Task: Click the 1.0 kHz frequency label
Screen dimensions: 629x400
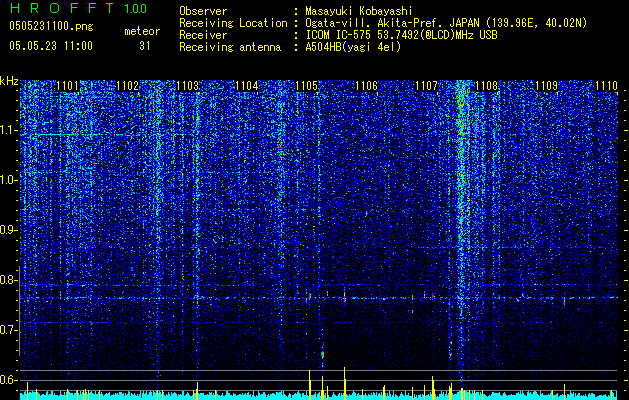Action: [x=9, y=180]
